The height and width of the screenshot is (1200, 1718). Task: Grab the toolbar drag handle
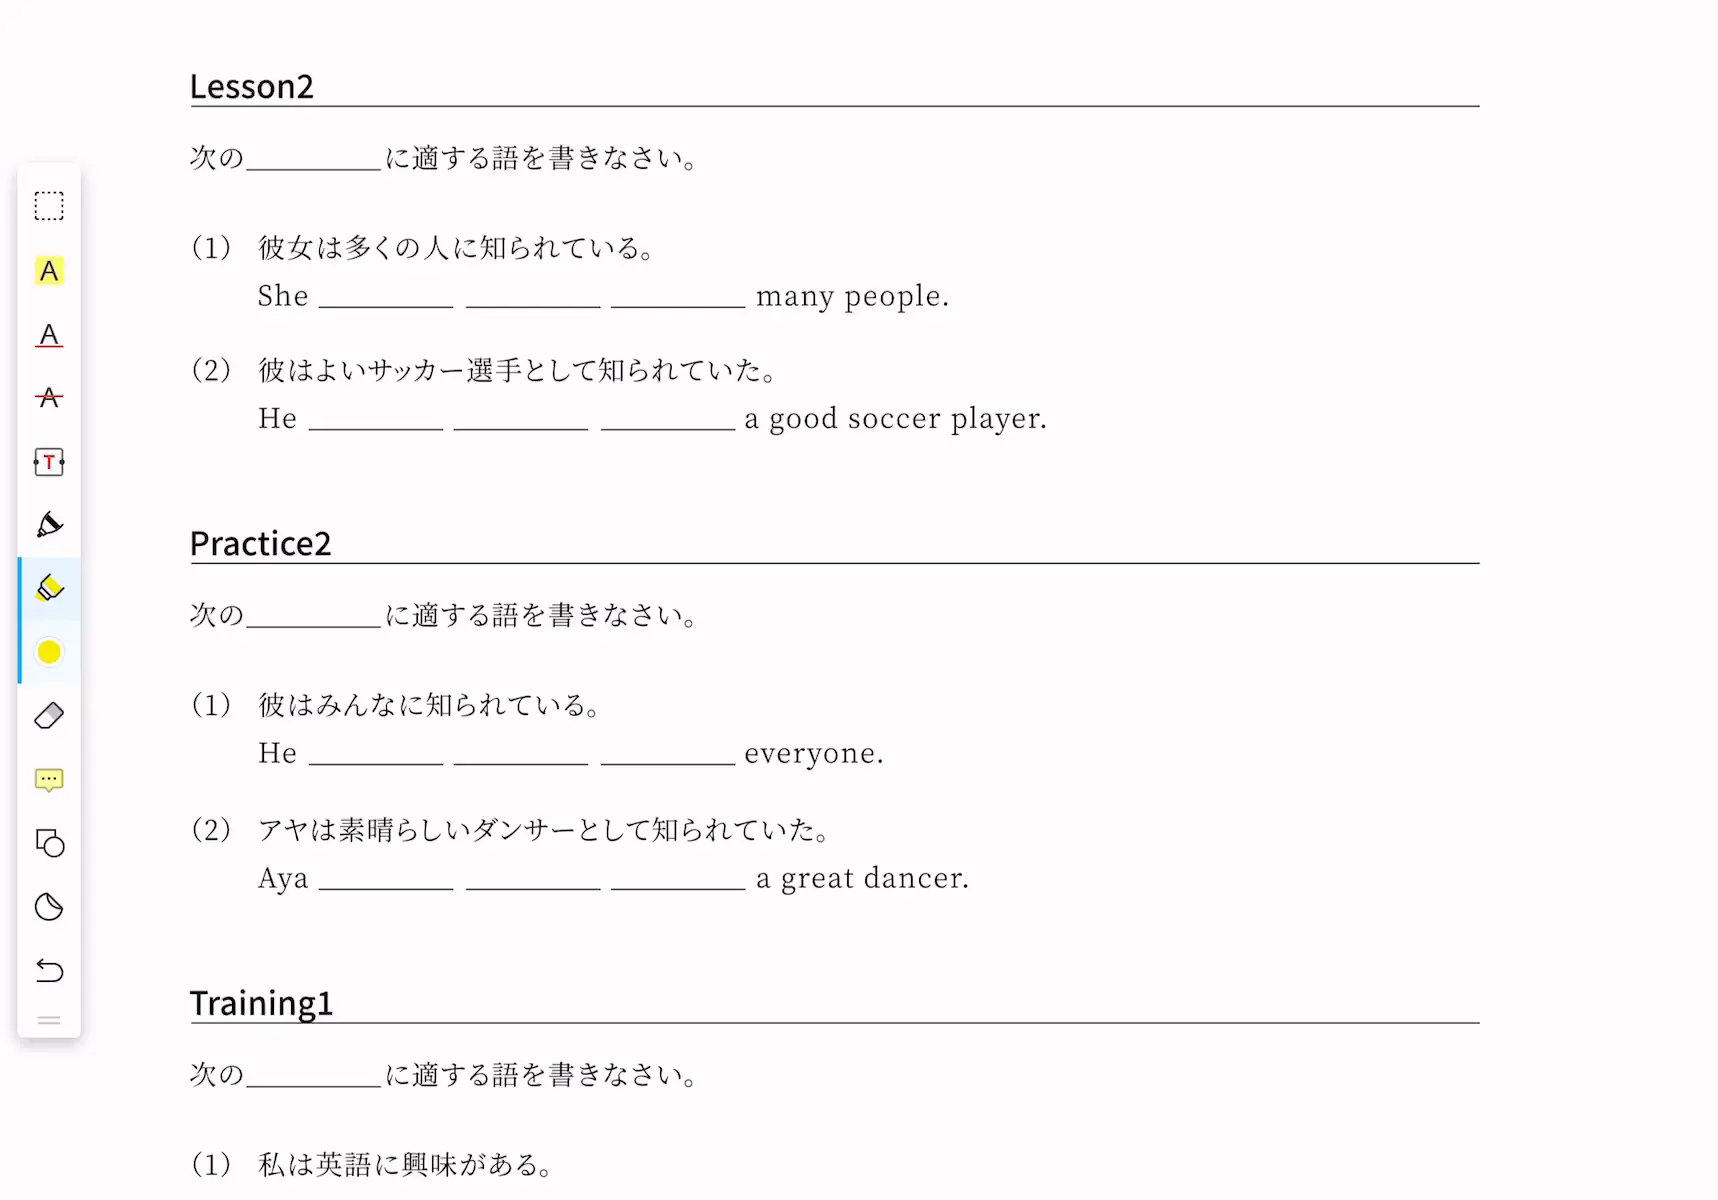[49, 1021]
